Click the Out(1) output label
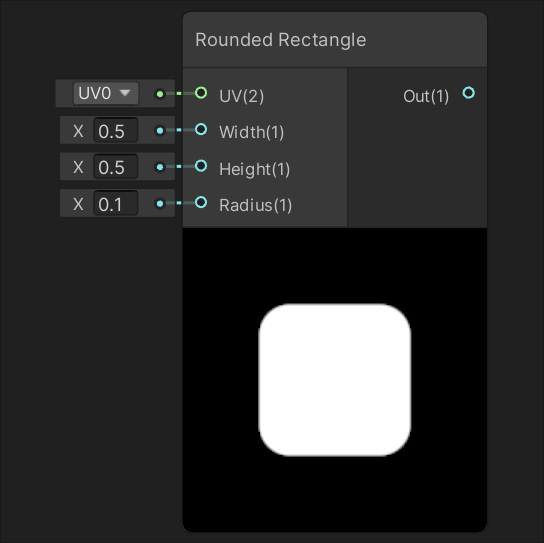This screenshot has height=543, width=544. tap(426, 96)
